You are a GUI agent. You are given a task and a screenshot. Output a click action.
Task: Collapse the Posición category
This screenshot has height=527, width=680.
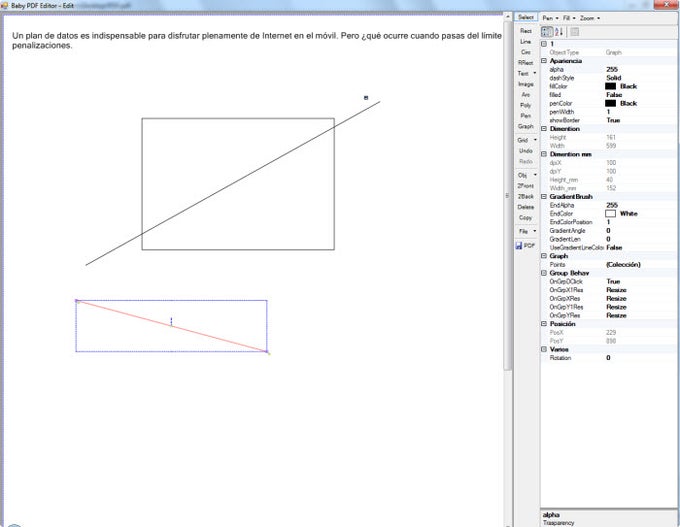point(544,324)
